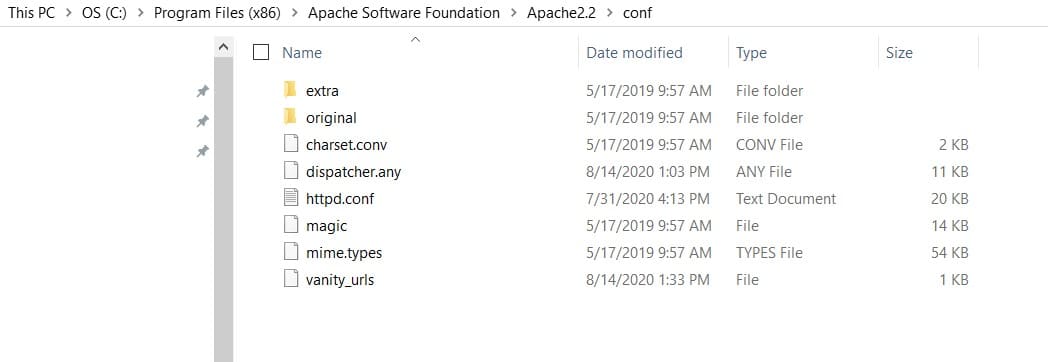Open the chevron dropdown after Program Files (x86)
1048x362 pixels.
tap(294, 13)
